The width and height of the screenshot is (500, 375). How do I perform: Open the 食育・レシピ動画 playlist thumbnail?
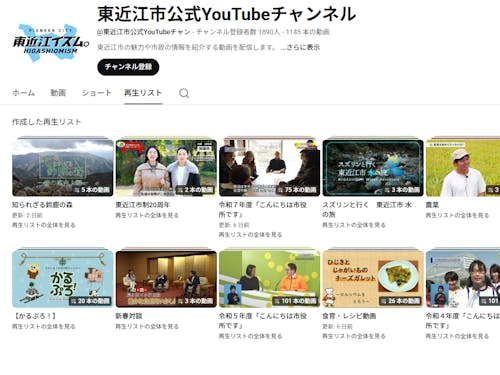pyautogui.click(x=373, y=279)
